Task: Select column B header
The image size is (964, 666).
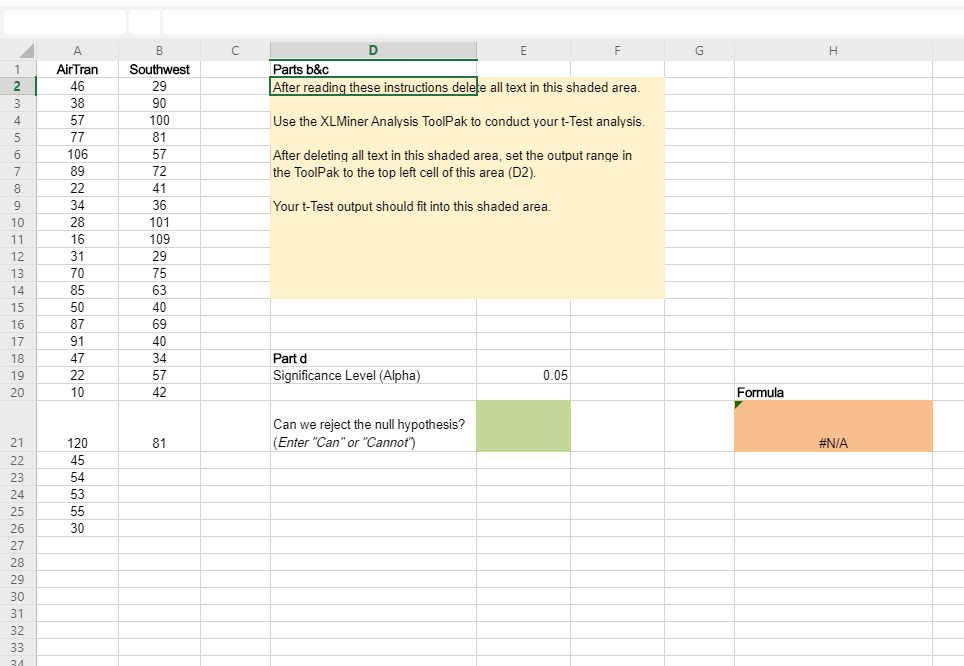Action: point(159,51)
